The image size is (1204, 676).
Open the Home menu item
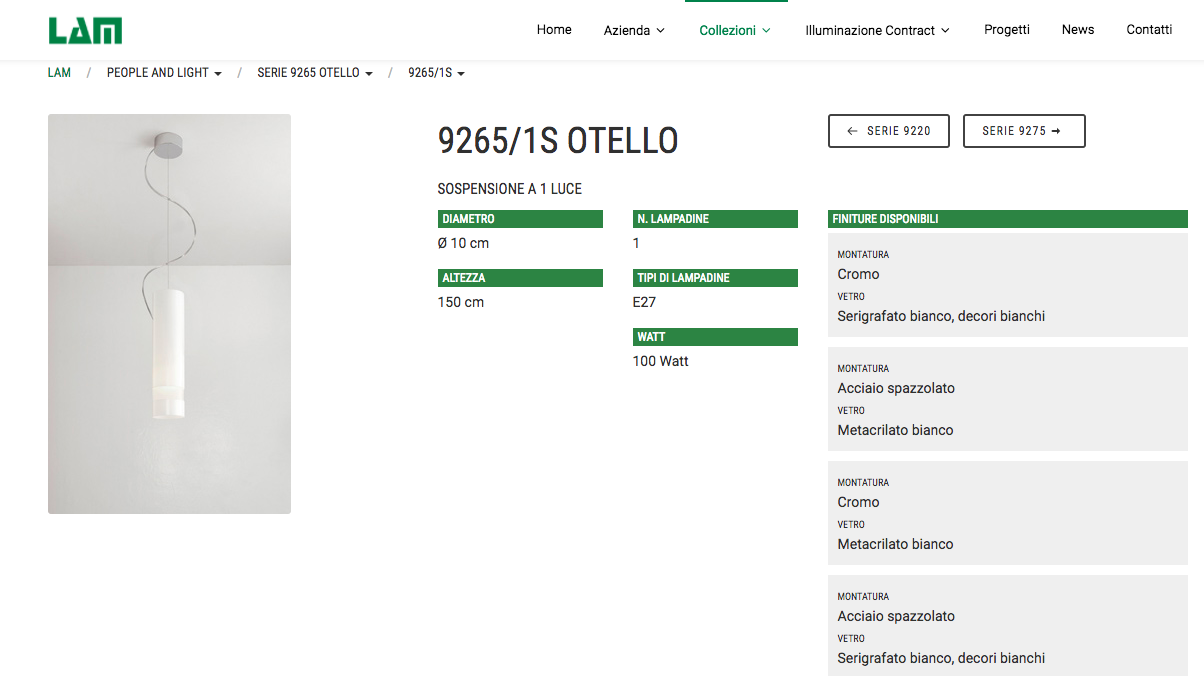(x=554, y=30)
